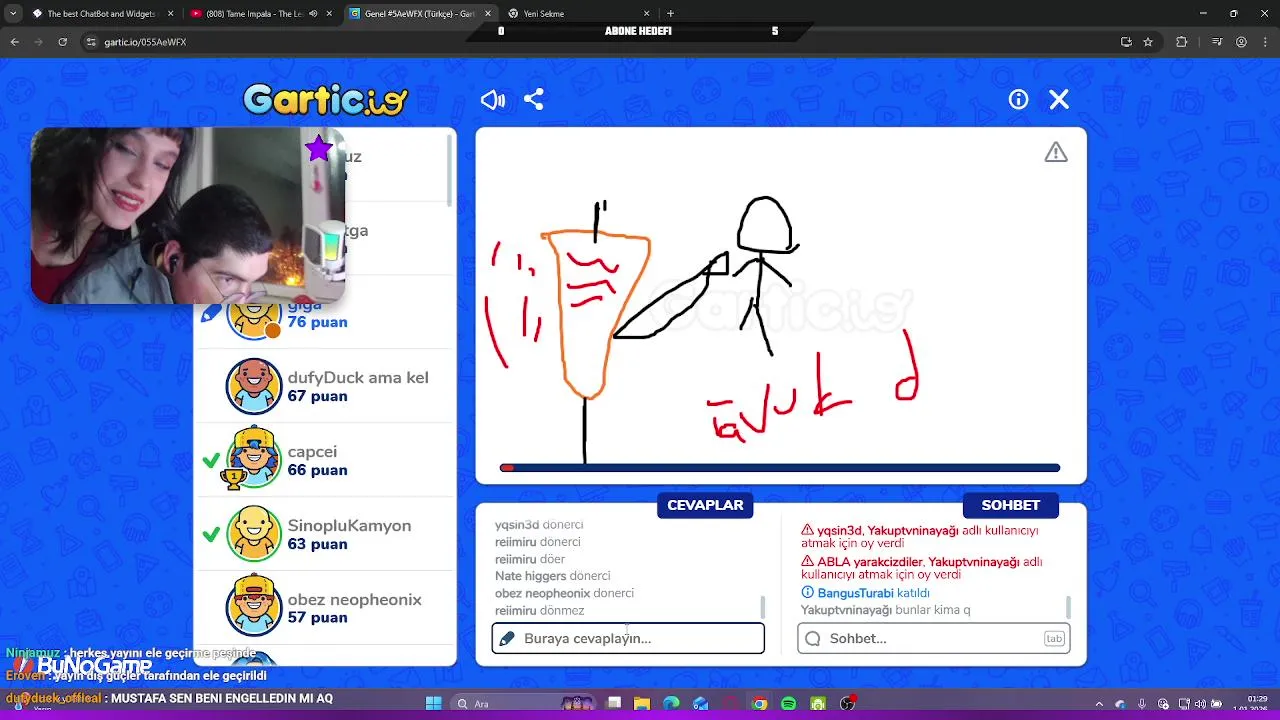Click the obez neopheonix dönerci answer

(x=564, y=593)
